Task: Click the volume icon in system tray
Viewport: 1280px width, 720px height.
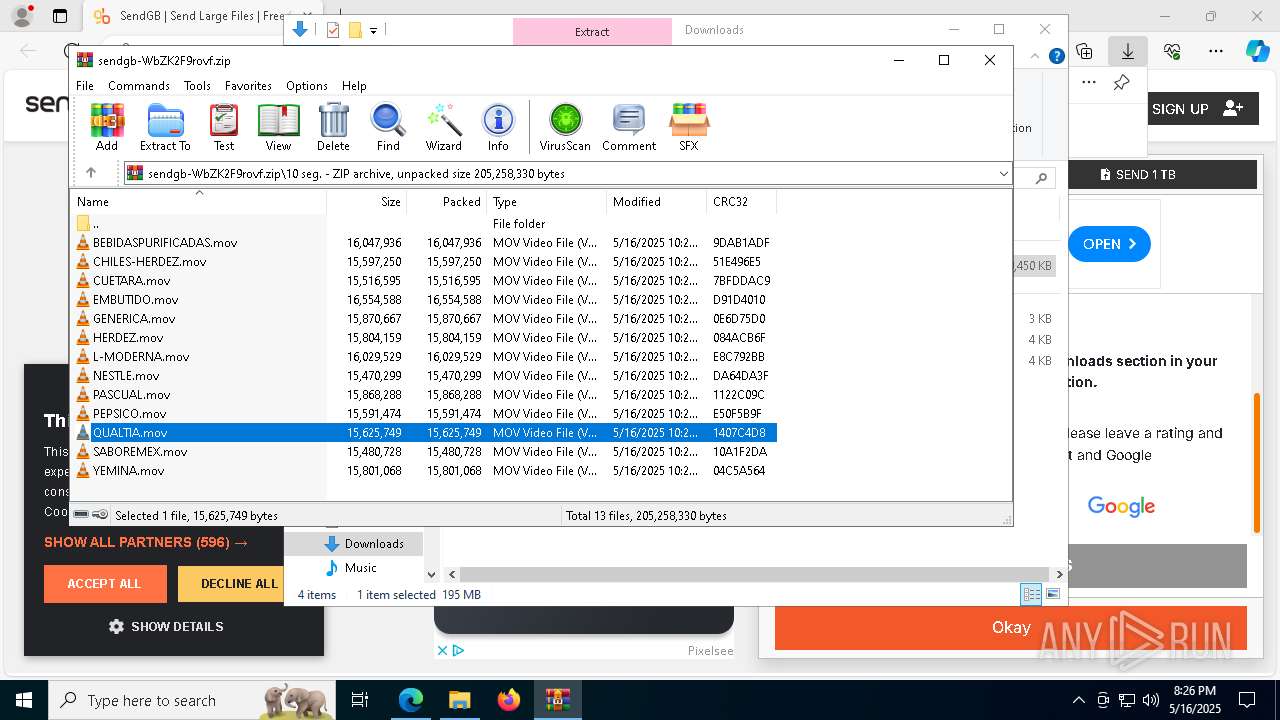Action: click(x=1150, y=700)
